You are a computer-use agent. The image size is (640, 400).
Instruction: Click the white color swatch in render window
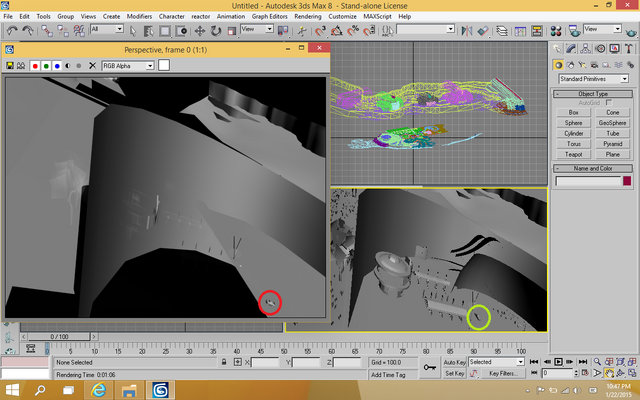(x=164, y=65)
